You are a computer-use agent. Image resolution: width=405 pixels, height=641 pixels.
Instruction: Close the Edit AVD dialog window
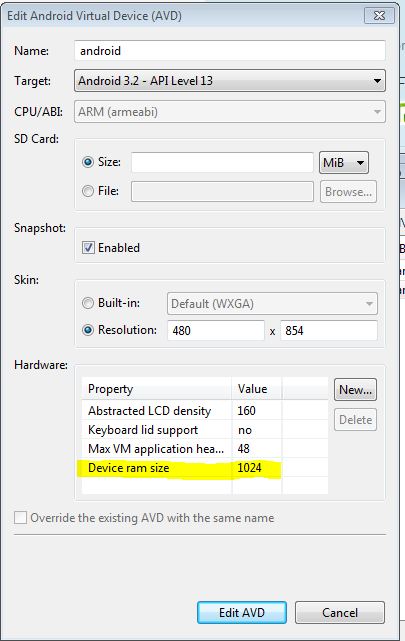point(379,16)
